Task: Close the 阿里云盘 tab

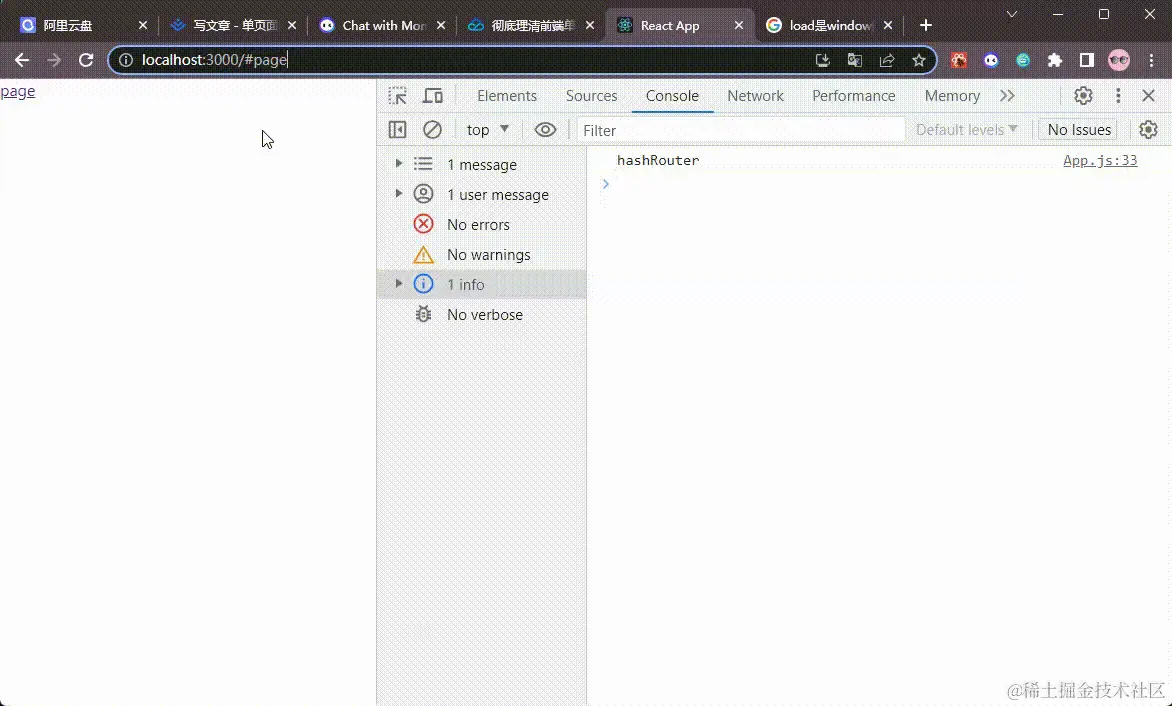Action: 143,25
